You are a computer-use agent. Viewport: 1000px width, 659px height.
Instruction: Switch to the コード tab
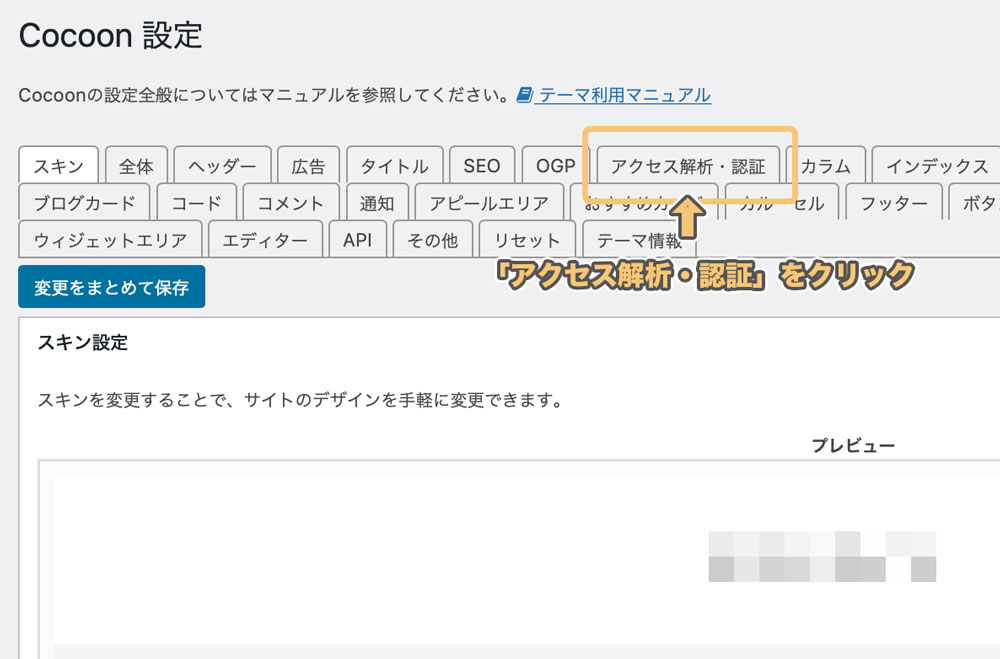(196, 202)
